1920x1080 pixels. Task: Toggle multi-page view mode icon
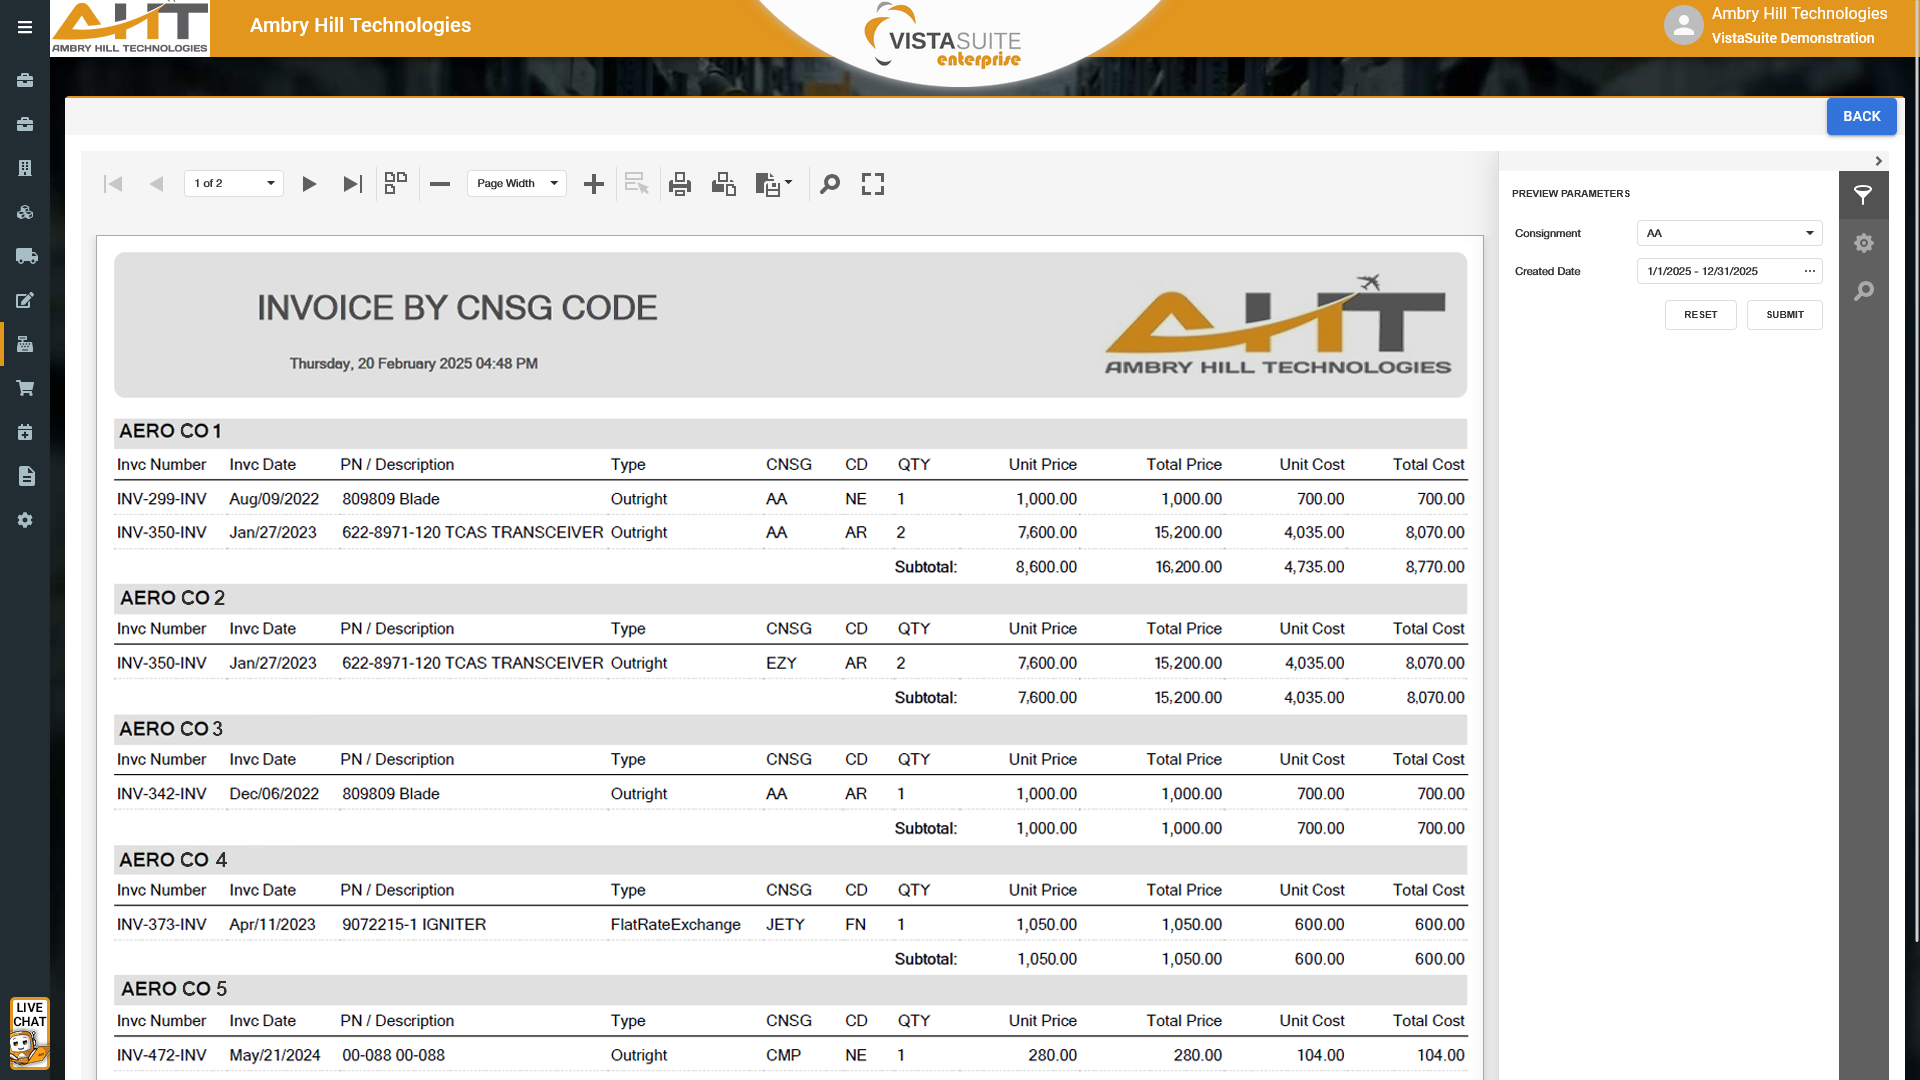point(396,184)
